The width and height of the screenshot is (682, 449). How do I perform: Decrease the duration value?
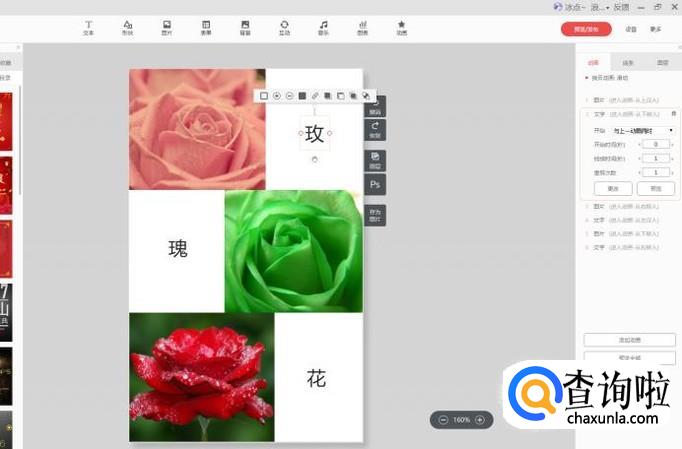click(x=639, y=159)
